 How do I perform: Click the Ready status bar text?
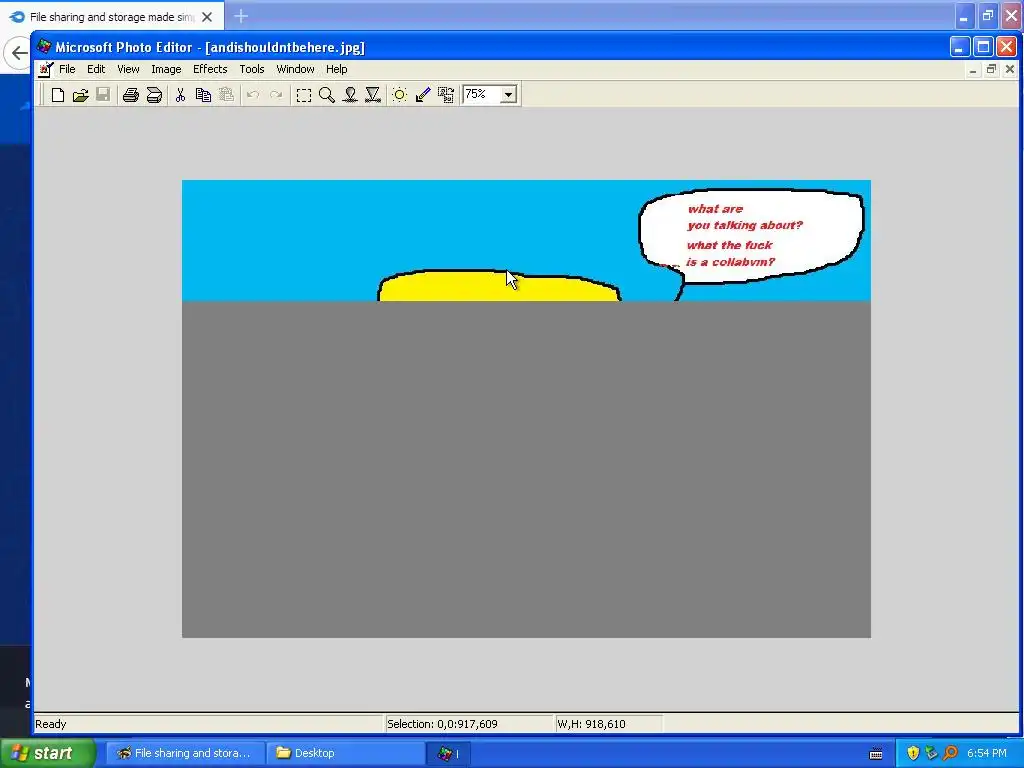point(51,724)
